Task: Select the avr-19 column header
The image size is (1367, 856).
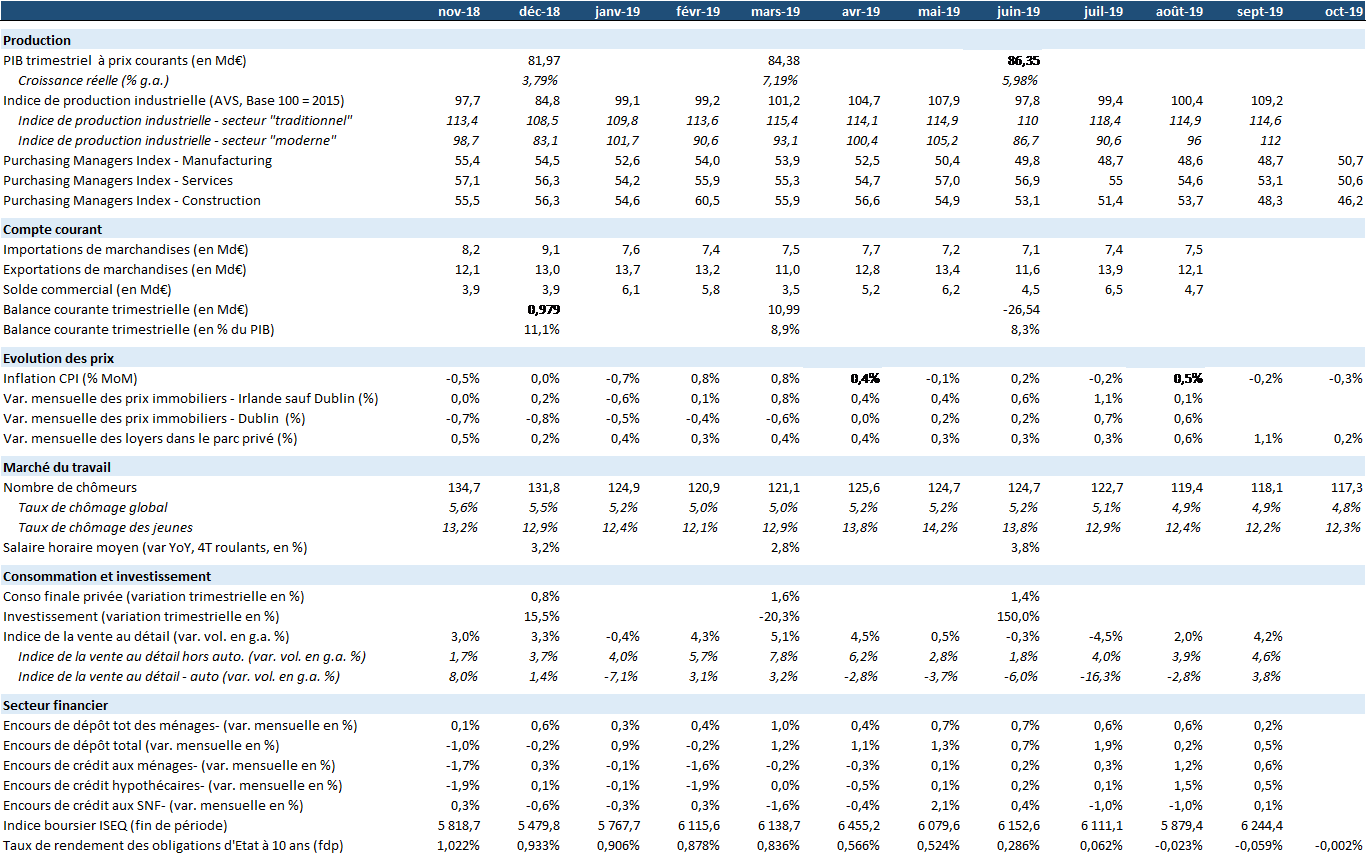Action: (x=859, y=11)
